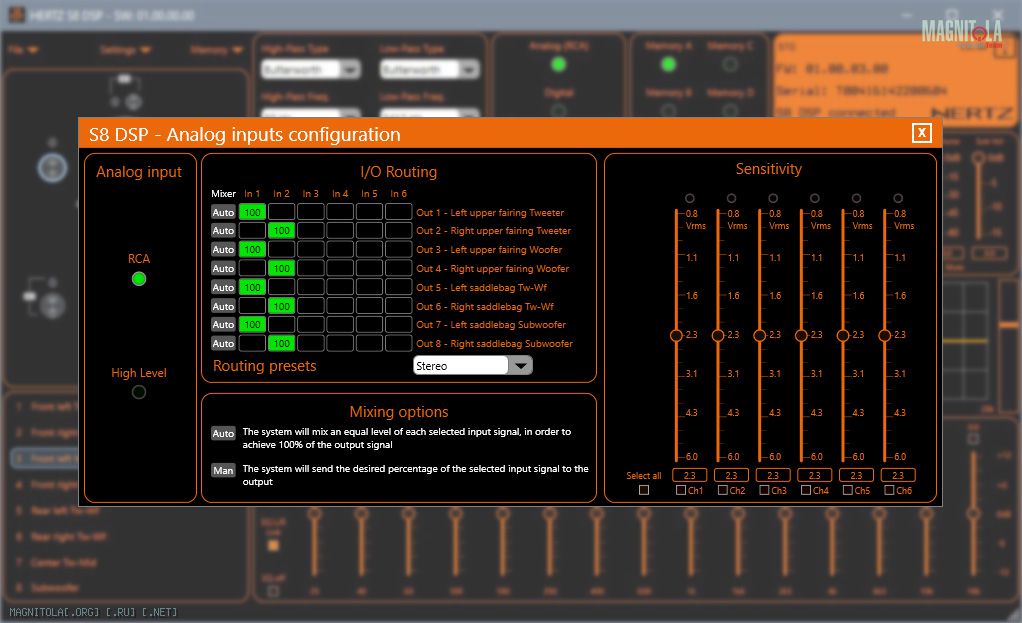Click the label 'Out 8 - Right saddlebag Subwoofer'
1022x623 pixels.
pos(495,343)
